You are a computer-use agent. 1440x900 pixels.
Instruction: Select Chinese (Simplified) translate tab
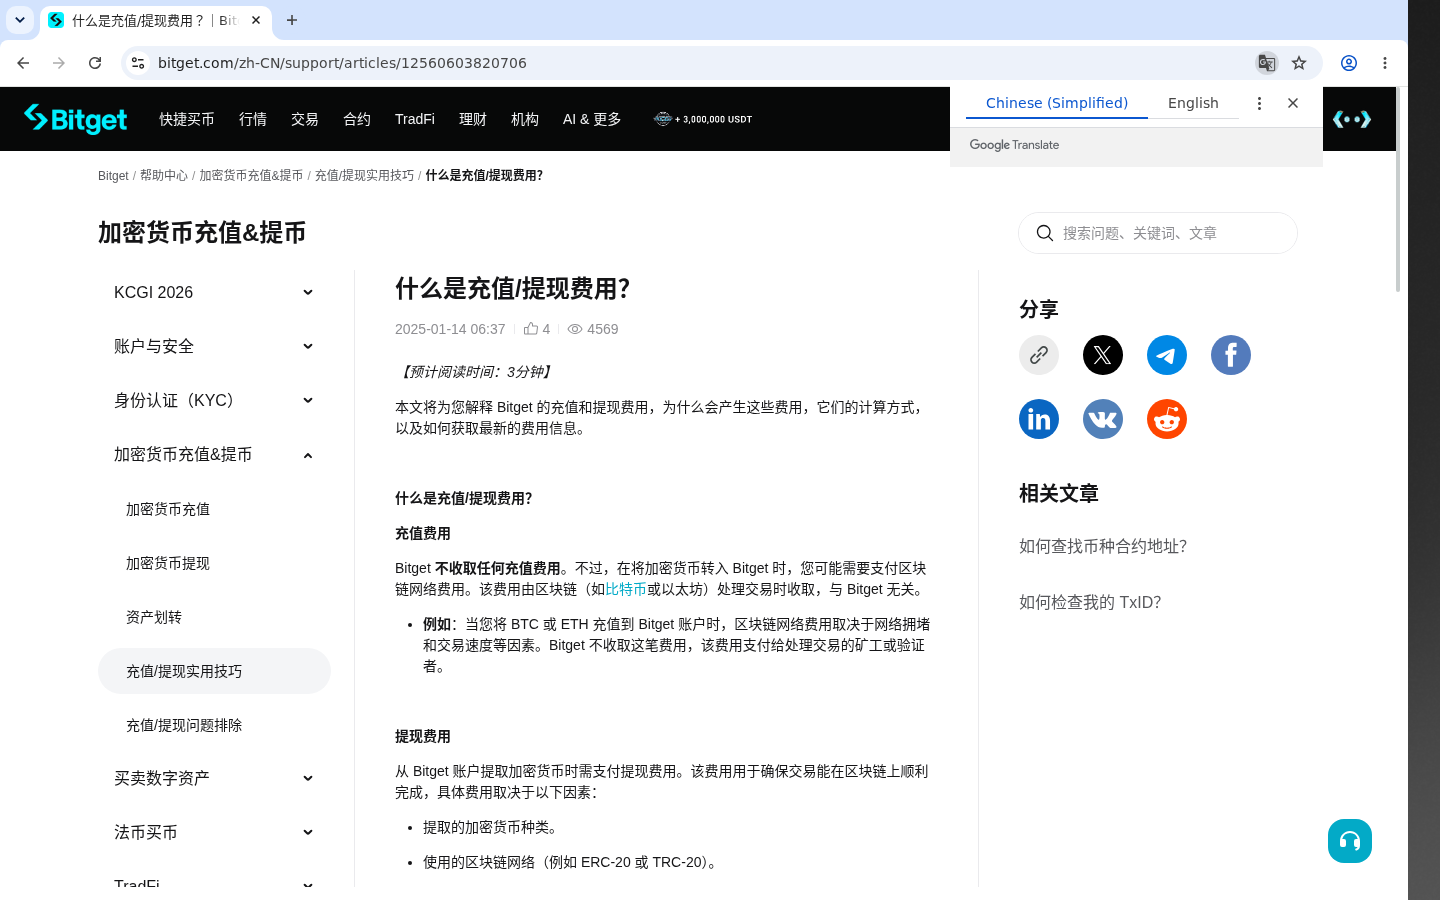point(1057,103)
